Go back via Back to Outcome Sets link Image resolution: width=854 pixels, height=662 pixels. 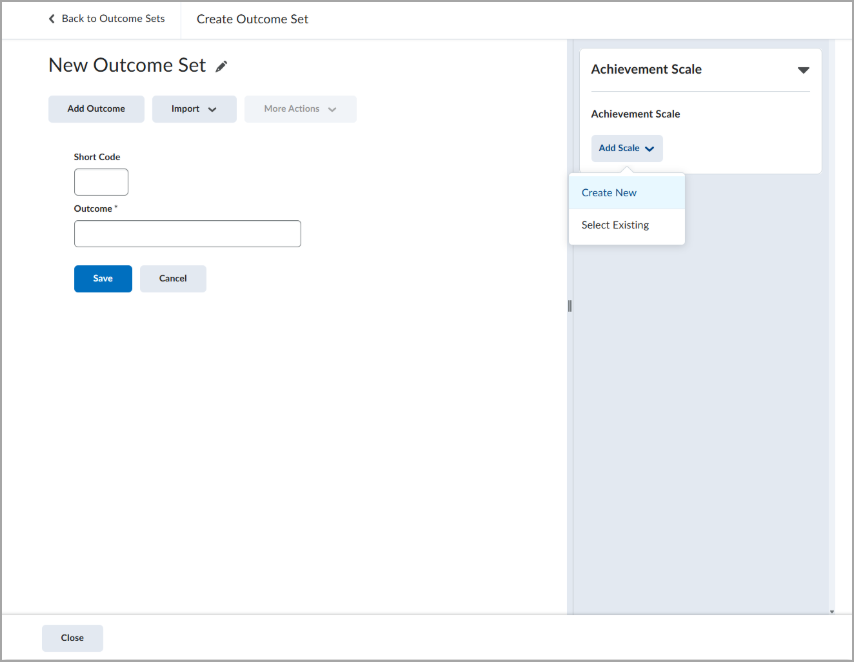click(113, 19)
